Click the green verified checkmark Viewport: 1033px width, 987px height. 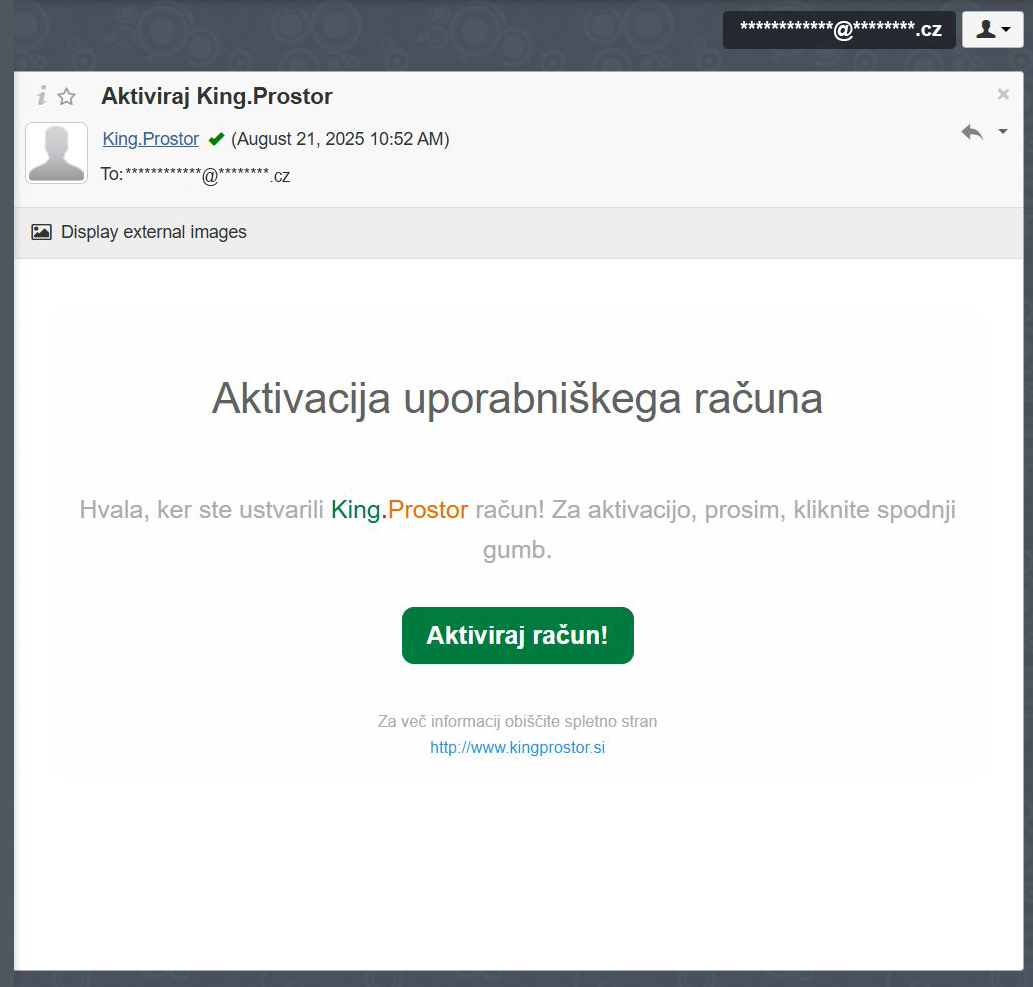pos(216,139)
